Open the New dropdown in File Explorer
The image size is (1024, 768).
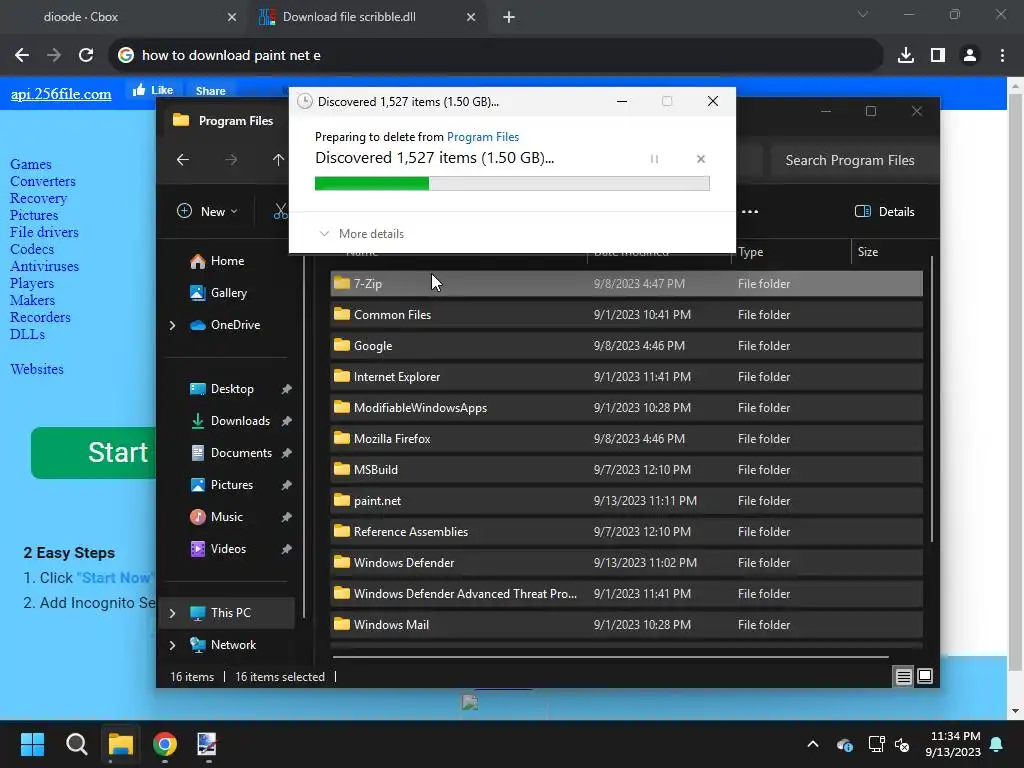click(208, 212)
